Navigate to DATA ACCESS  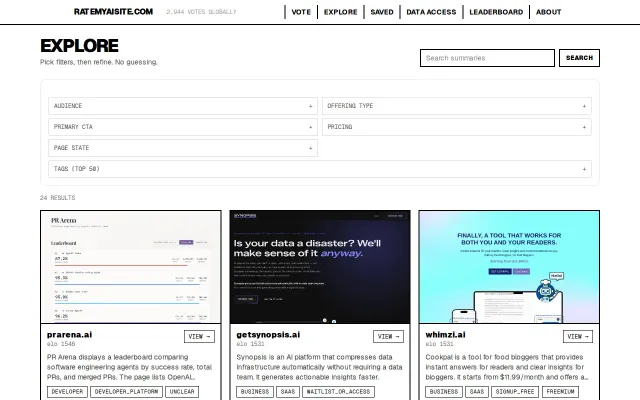click(x=431, y=12)
